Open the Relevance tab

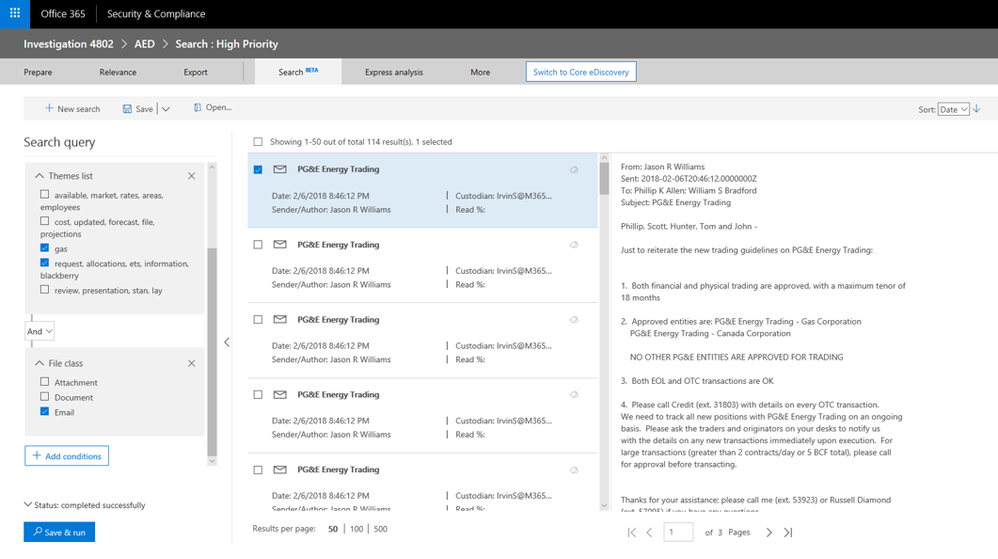tap(118, 72)
